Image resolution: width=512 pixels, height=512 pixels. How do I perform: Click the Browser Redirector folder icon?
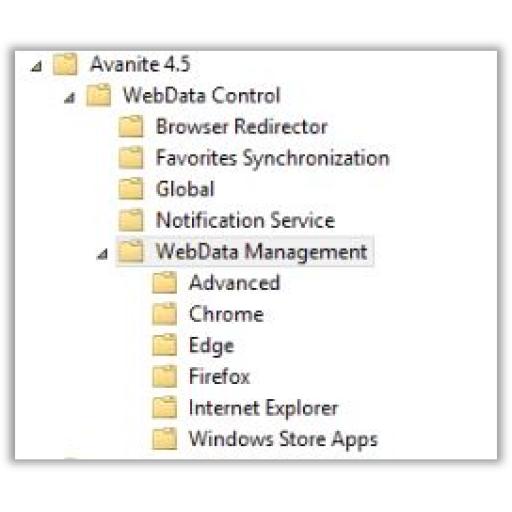tap(131, 126)
